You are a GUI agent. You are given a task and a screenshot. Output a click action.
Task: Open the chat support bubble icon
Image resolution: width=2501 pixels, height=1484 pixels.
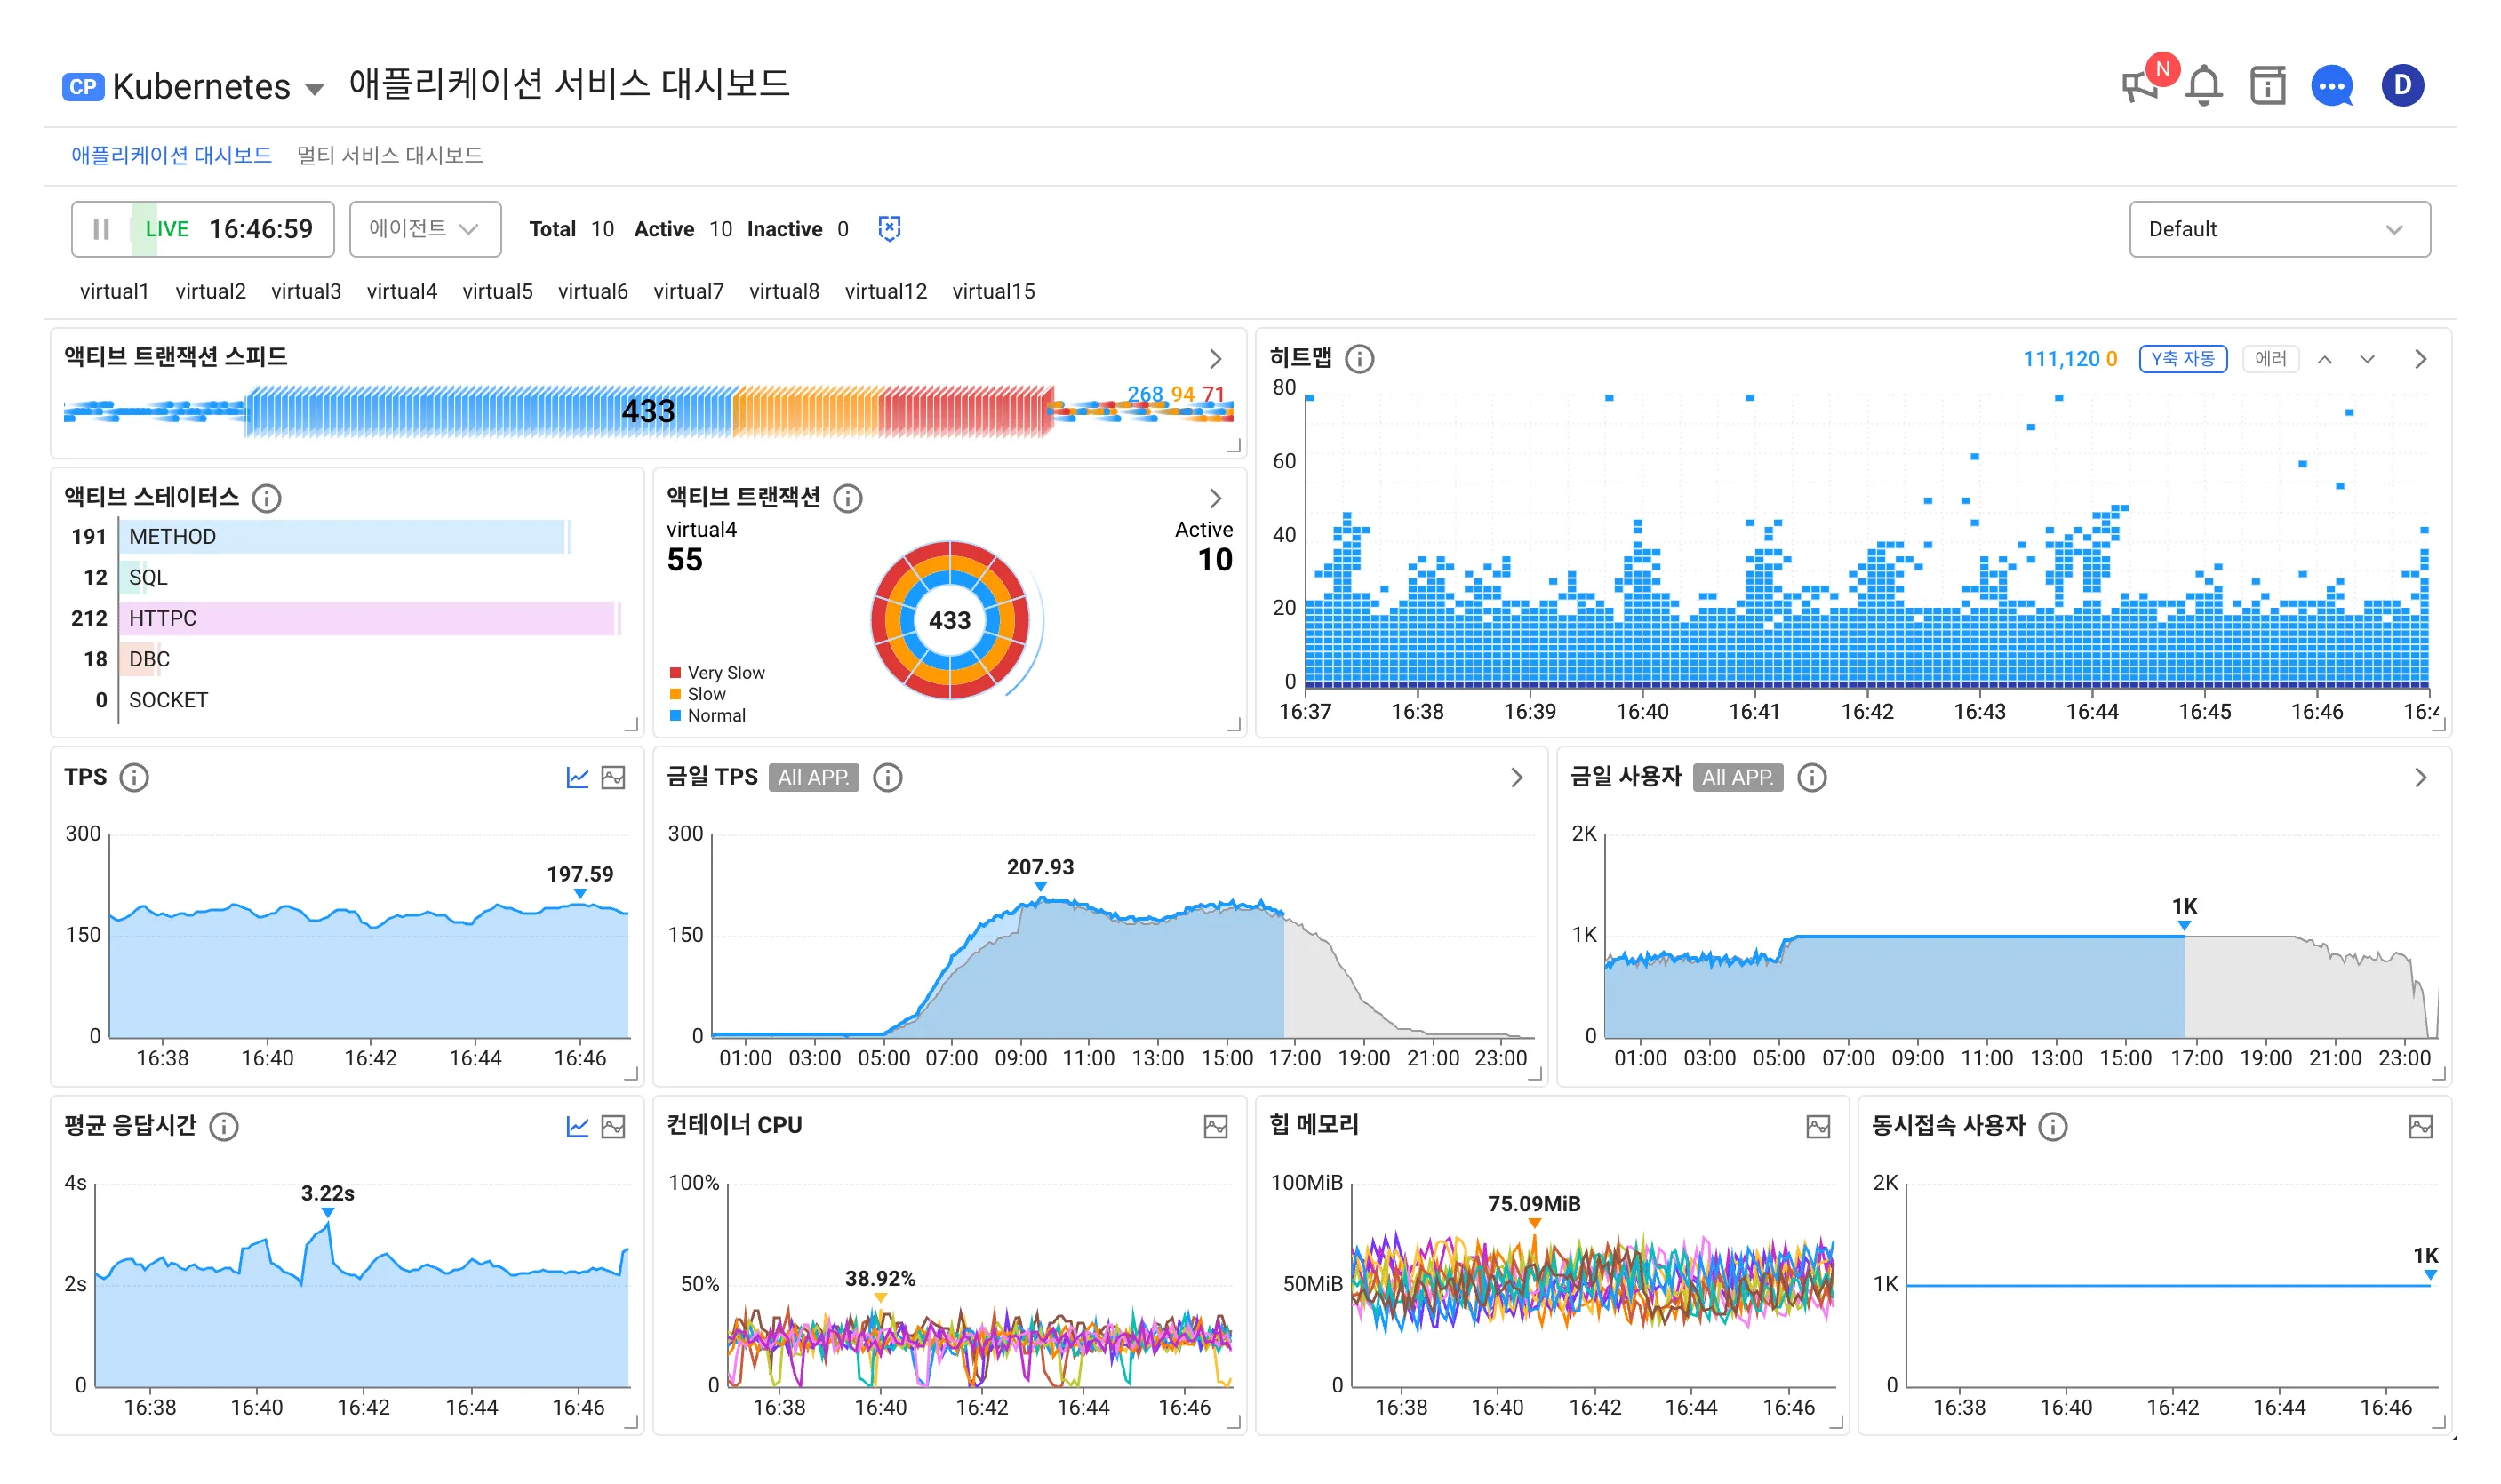(x=2331, y=86)
